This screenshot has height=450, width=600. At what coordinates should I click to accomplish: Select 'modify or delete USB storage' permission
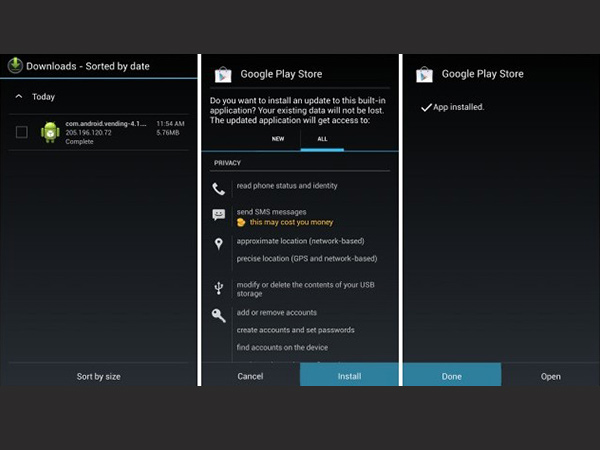click(305, 289)
